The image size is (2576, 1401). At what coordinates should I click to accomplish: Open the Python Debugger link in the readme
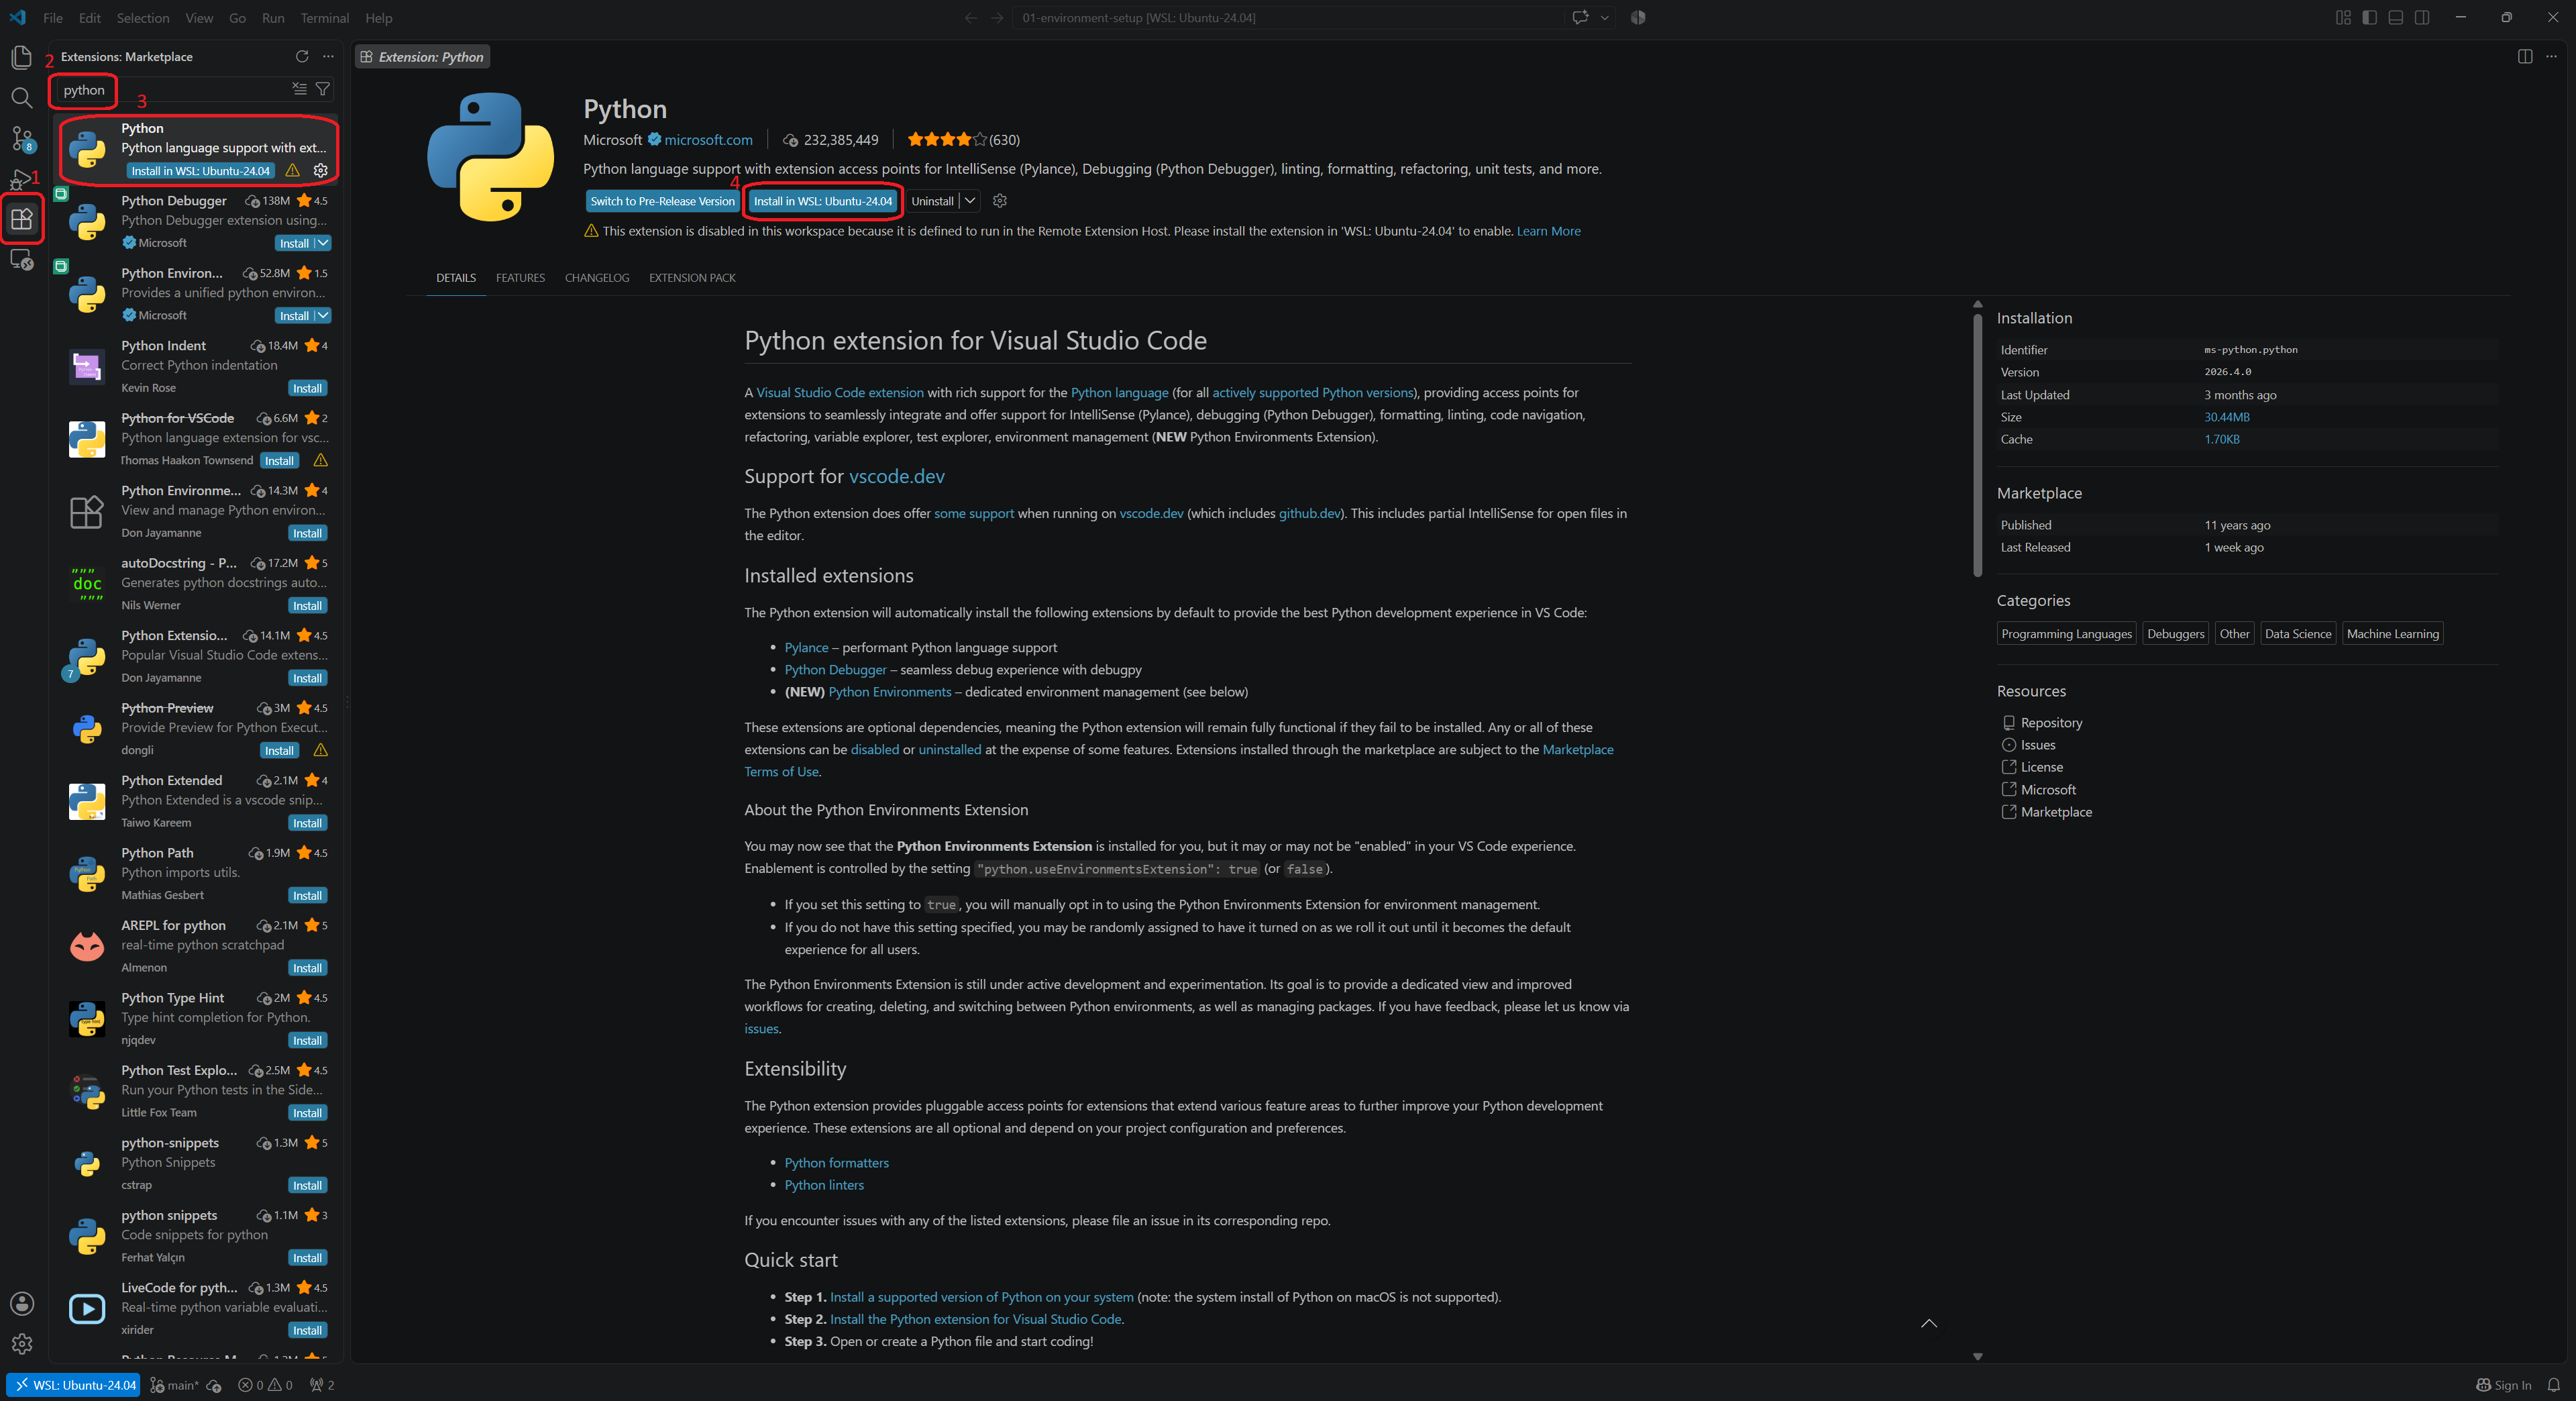[x=835, y=670]
